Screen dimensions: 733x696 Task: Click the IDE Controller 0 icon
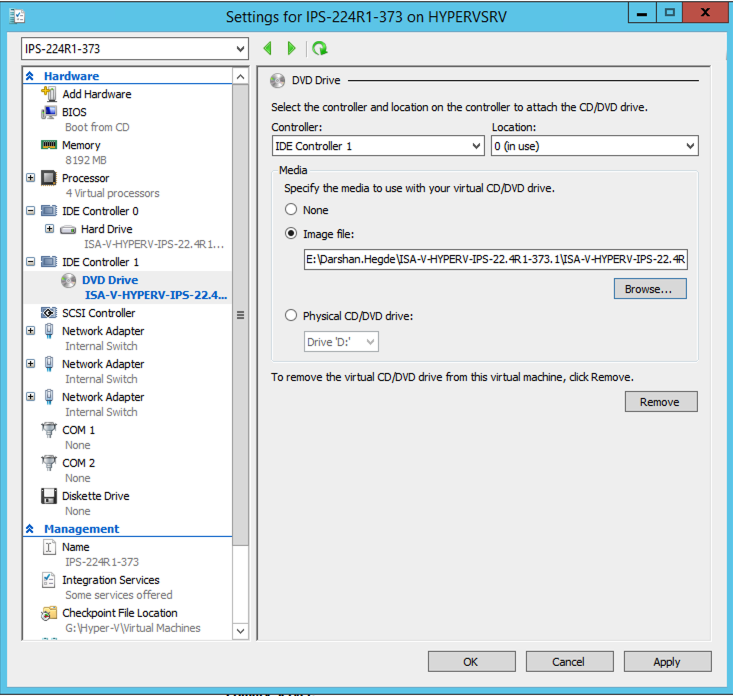(x=49, y=211)
